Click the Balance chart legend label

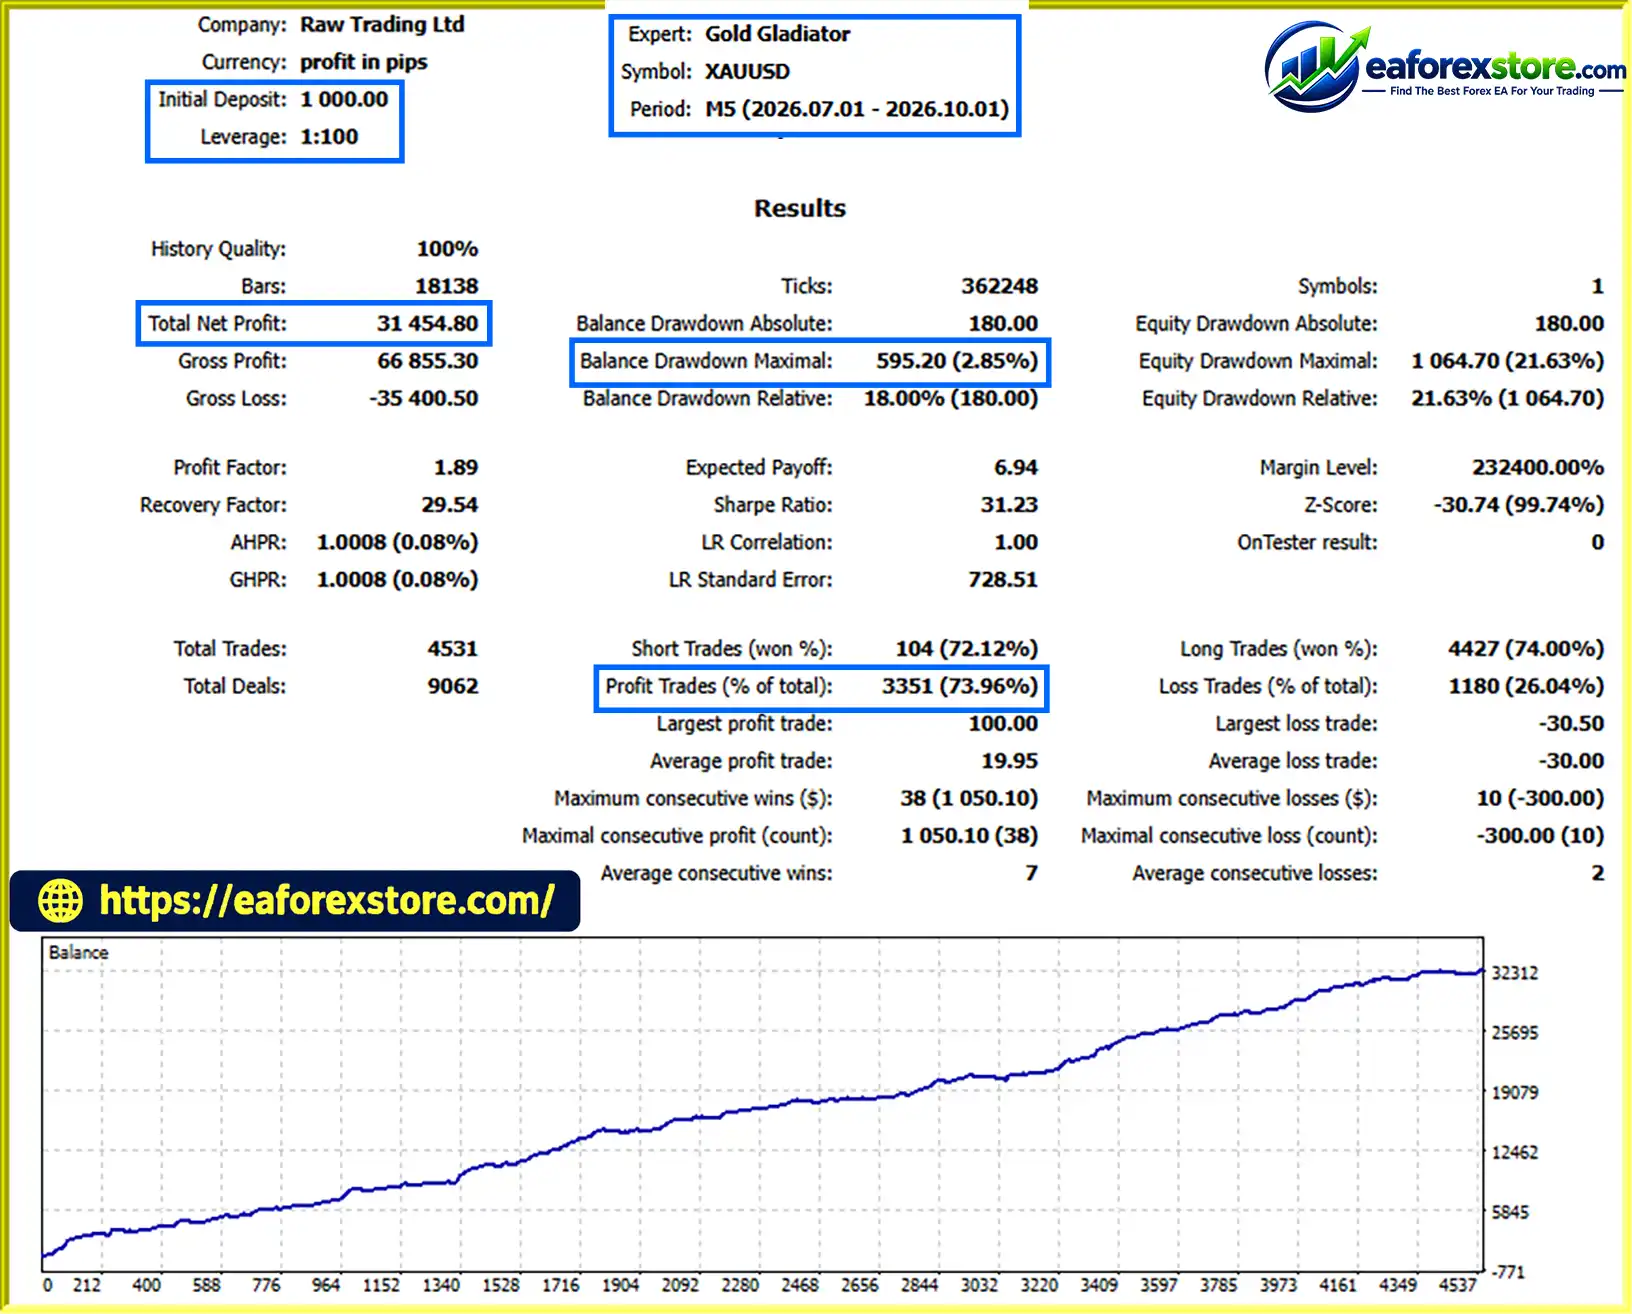click(x=78, y=953)
